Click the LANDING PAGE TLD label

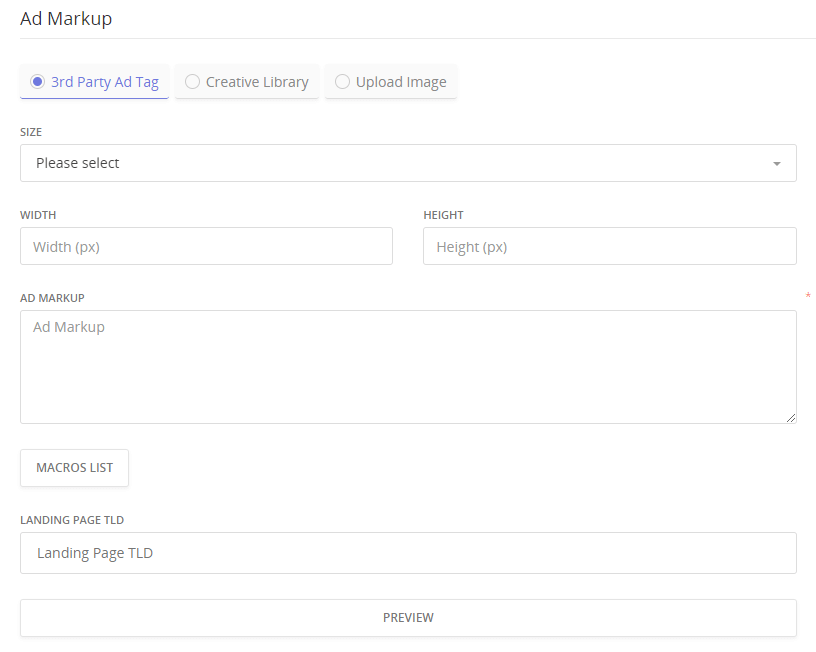(72, 520)
